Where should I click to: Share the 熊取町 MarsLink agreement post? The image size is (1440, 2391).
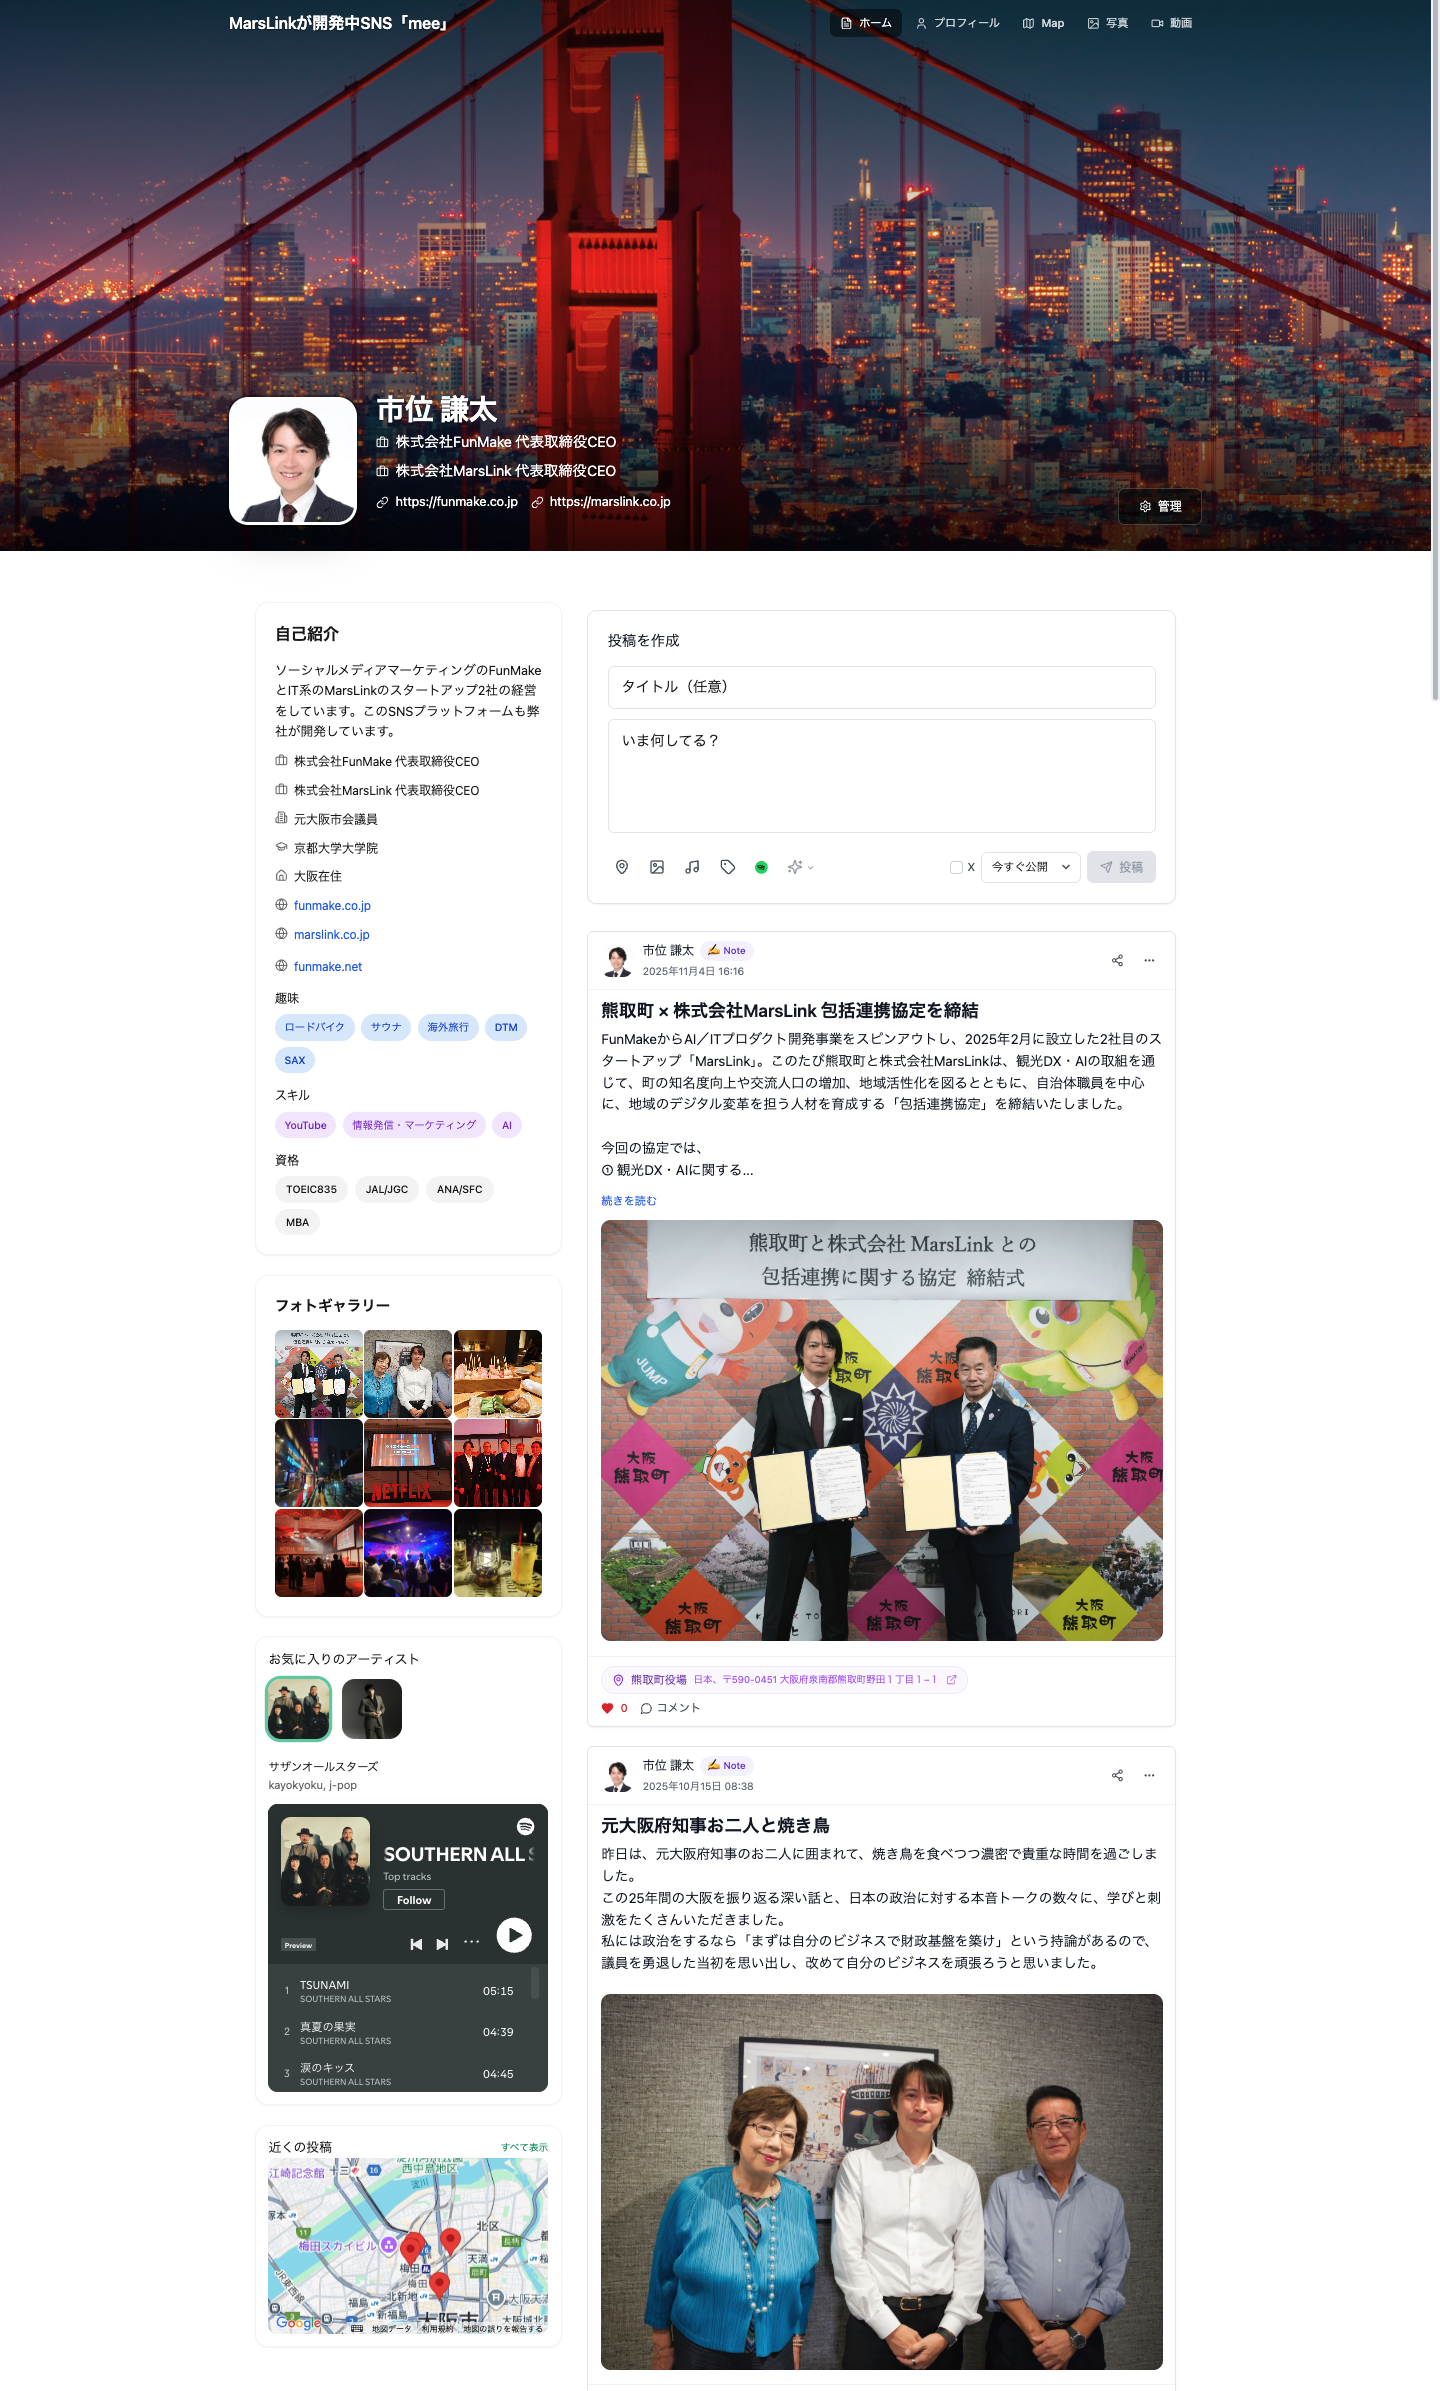[1117, 961]
